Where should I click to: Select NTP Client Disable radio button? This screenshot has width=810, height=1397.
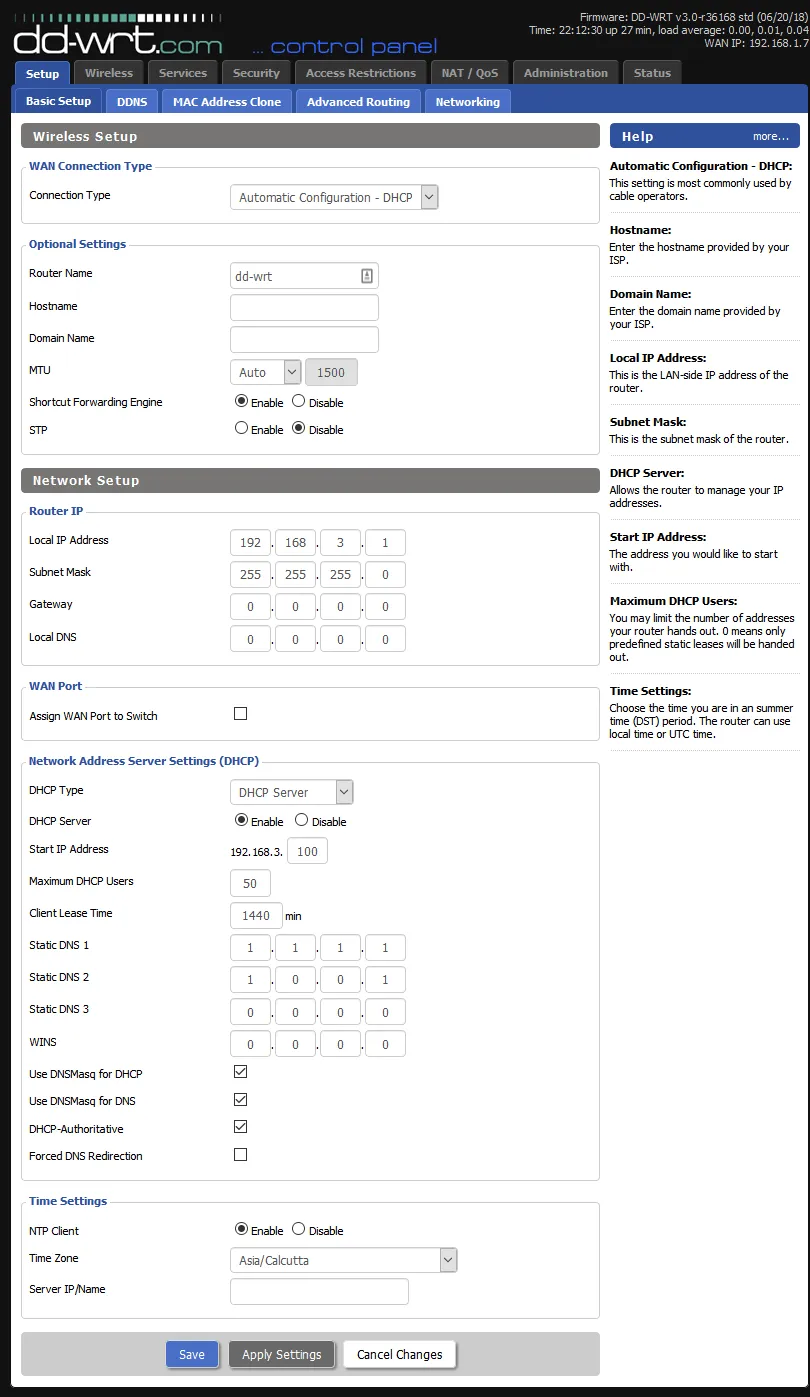pos(299,1229)
